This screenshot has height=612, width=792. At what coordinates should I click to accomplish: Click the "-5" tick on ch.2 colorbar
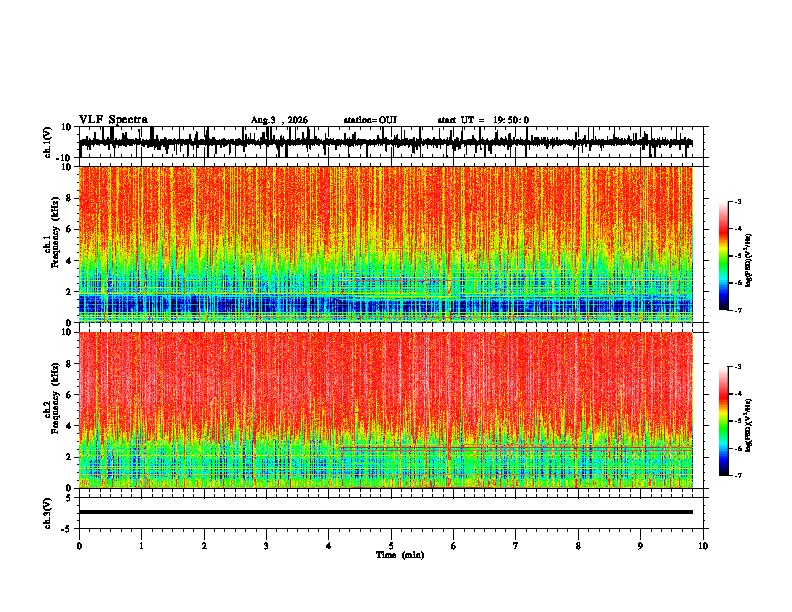coord(737,421)
